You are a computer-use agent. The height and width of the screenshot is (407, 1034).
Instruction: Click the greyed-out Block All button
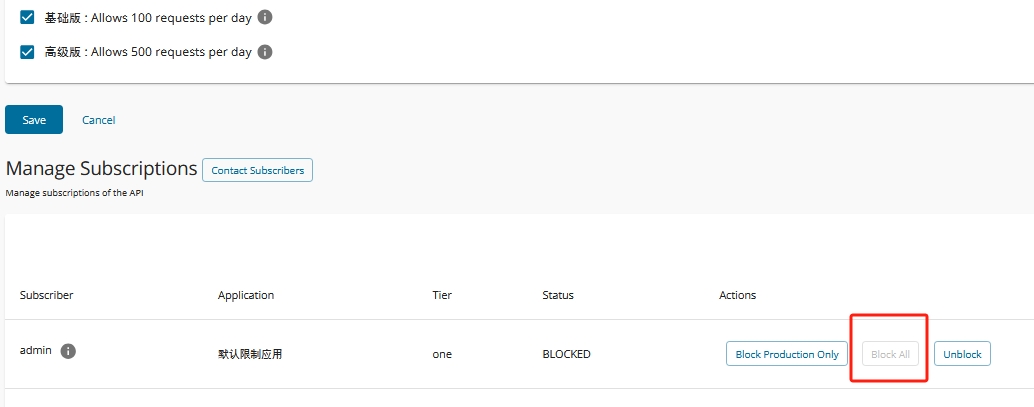[x=890, y=354]
